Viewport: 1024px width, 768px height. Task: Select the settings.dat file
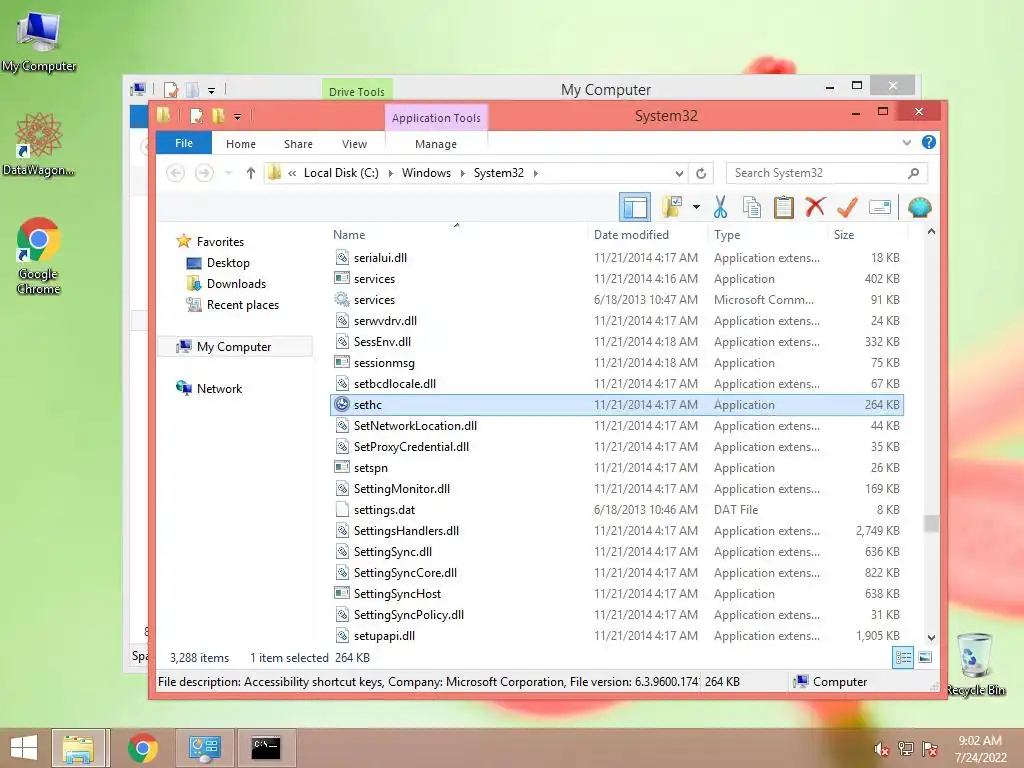tap(616, 509)
